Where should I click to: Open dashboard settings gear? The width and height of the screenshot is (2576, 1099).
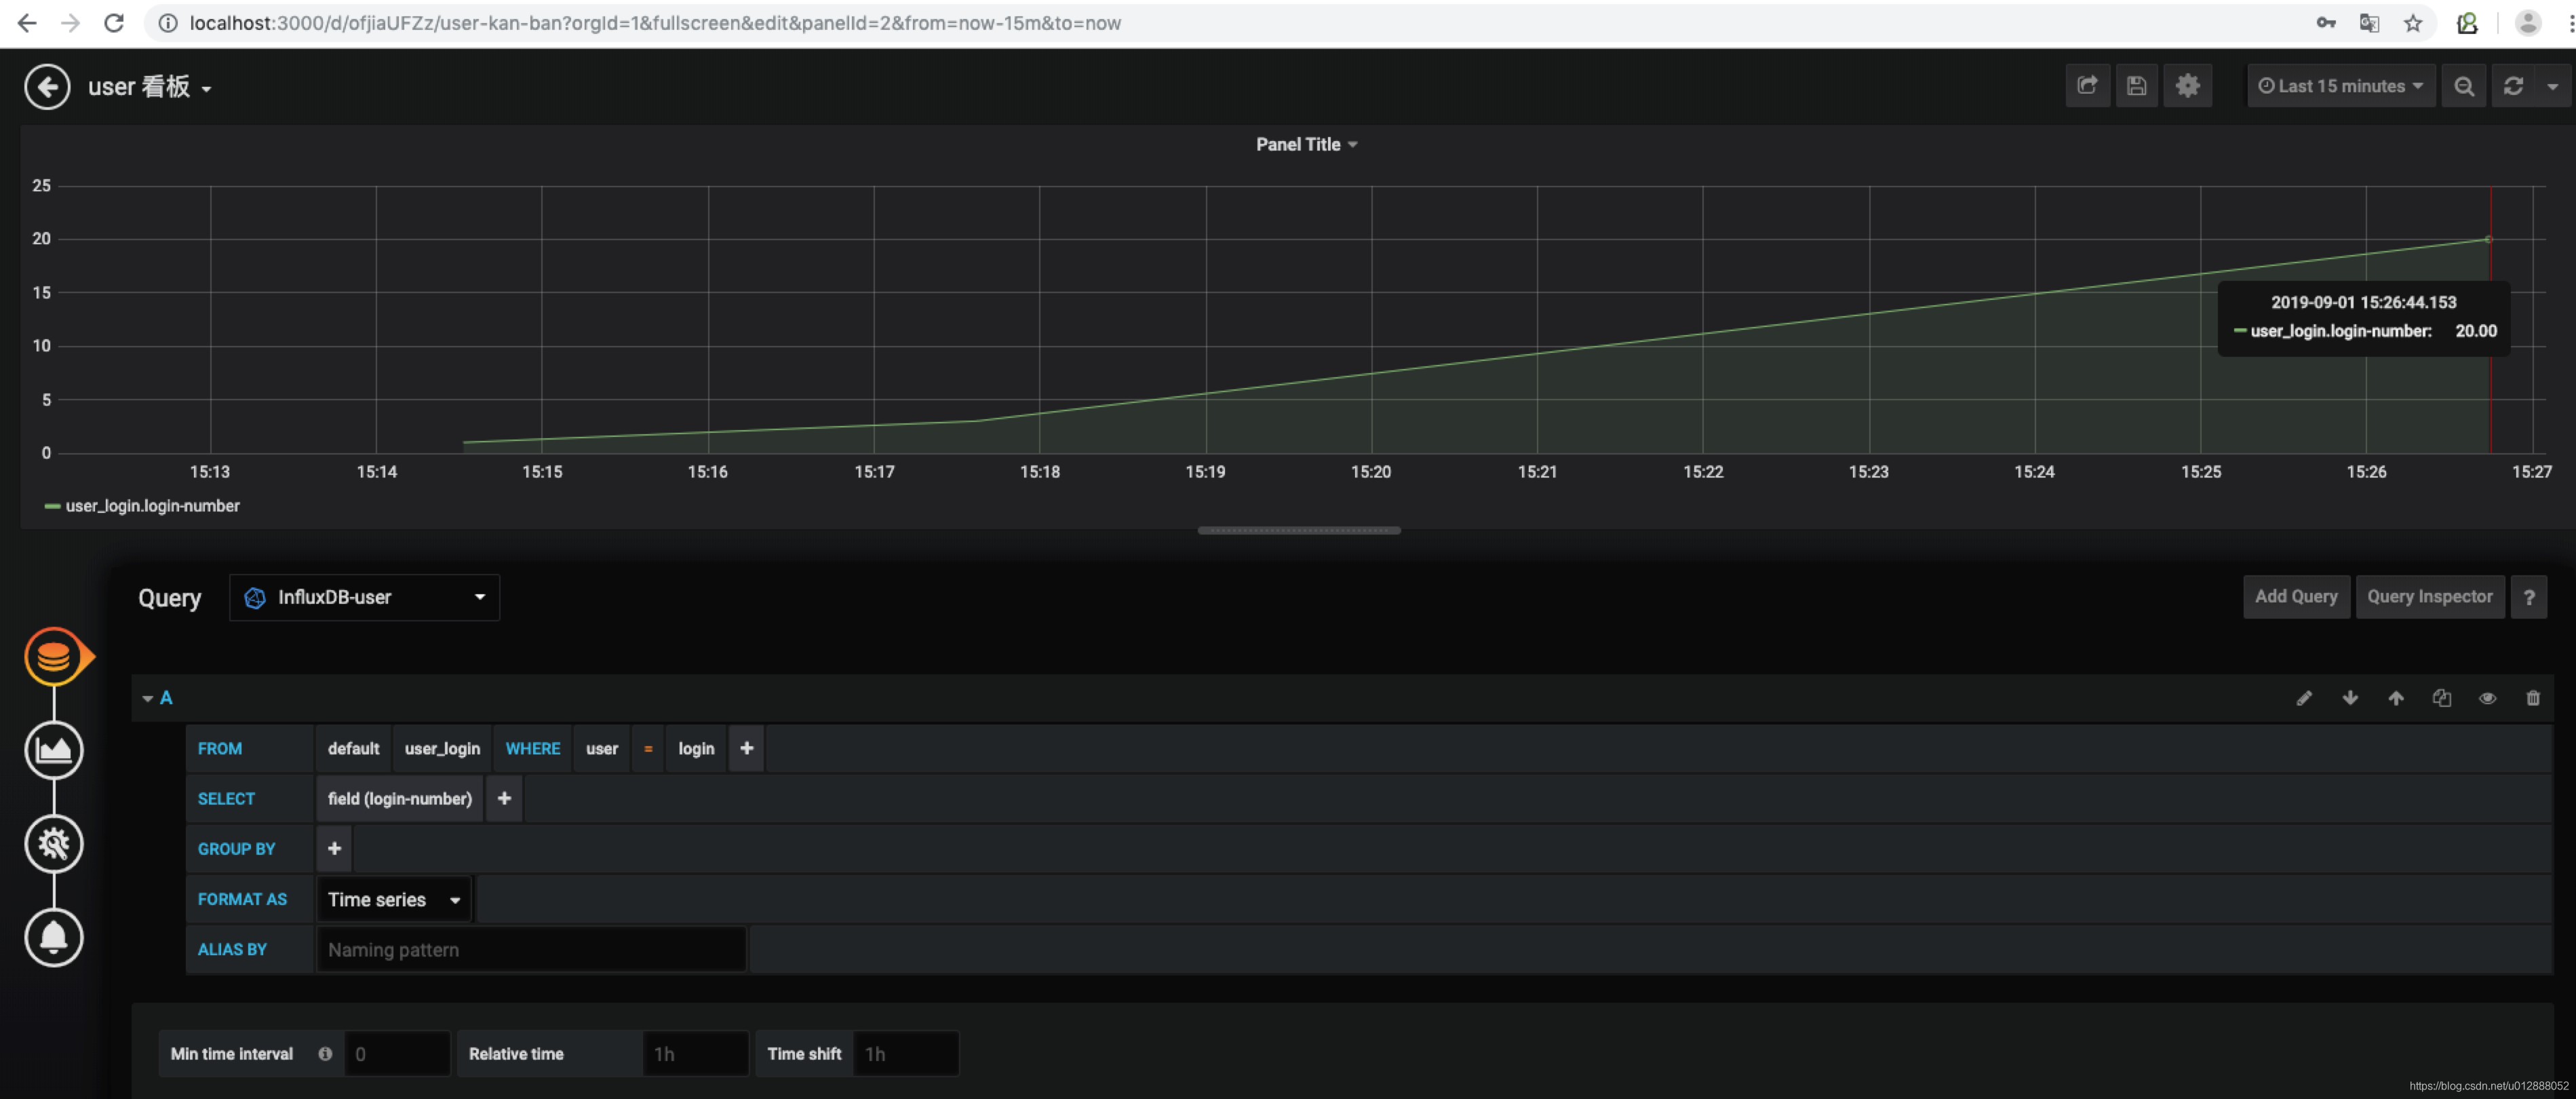[x=2187, y=86]
